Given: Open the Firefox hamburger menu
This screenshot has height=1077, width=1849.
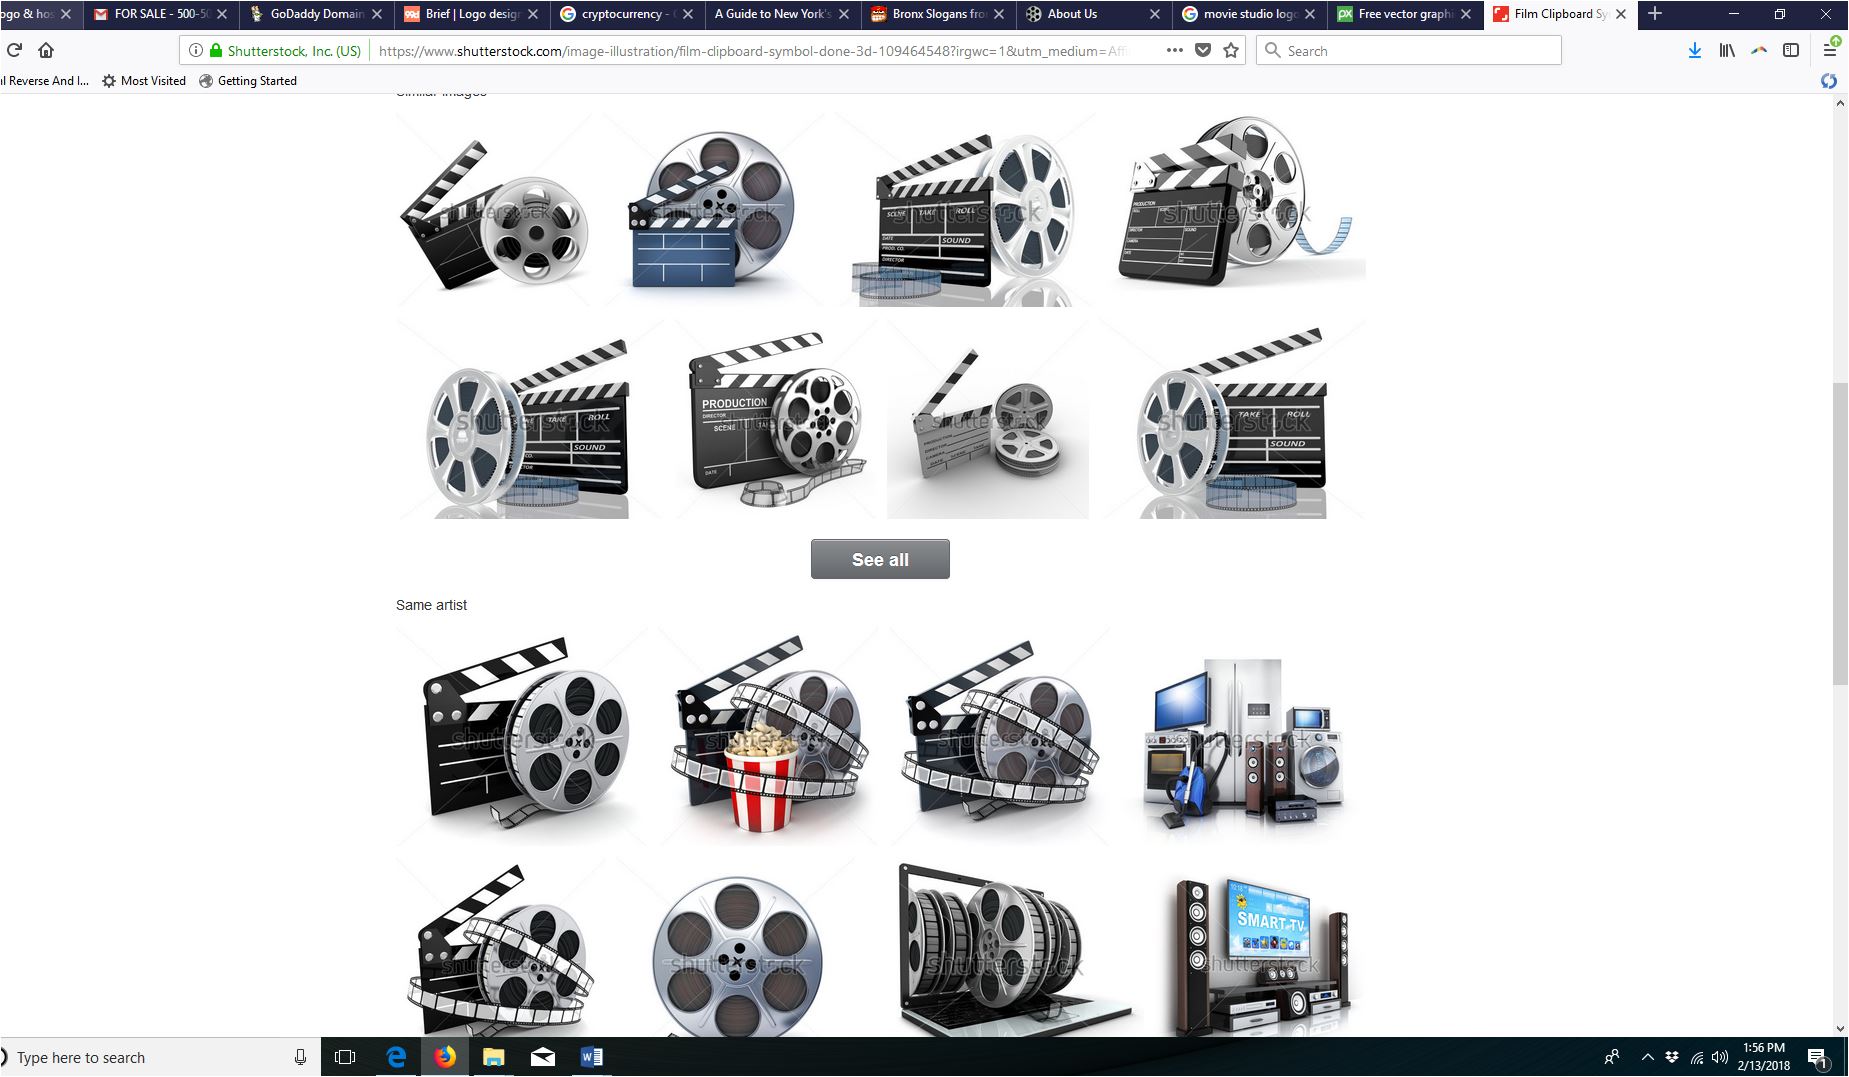Looking at the screenshot, I should pos(1829,51).
